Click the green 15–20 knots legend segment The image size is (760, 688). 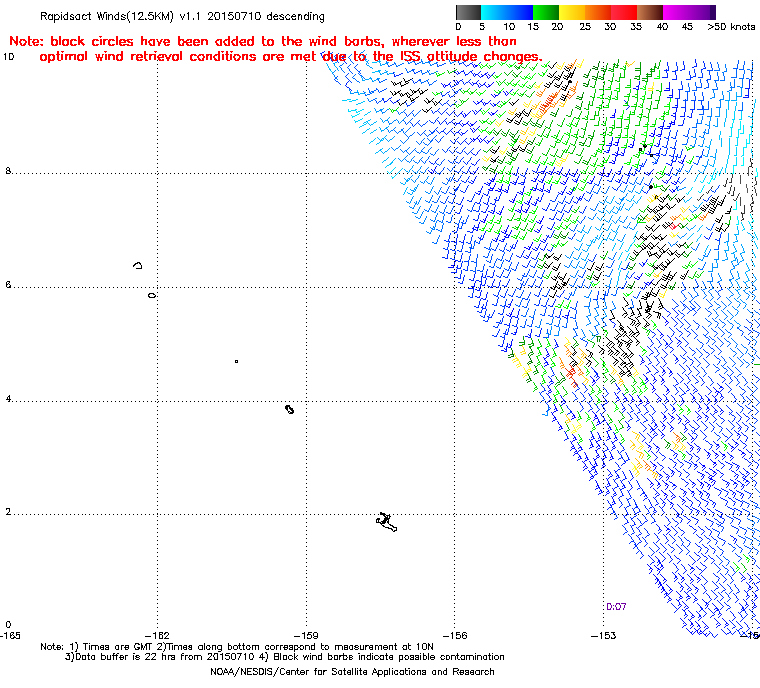[546, 12]
